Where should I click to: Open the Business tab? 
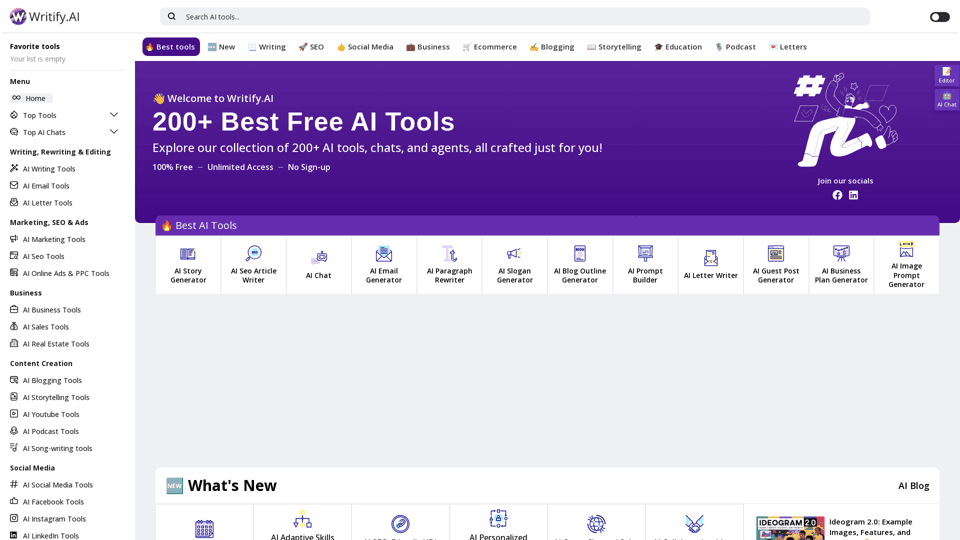coord(428,47)
